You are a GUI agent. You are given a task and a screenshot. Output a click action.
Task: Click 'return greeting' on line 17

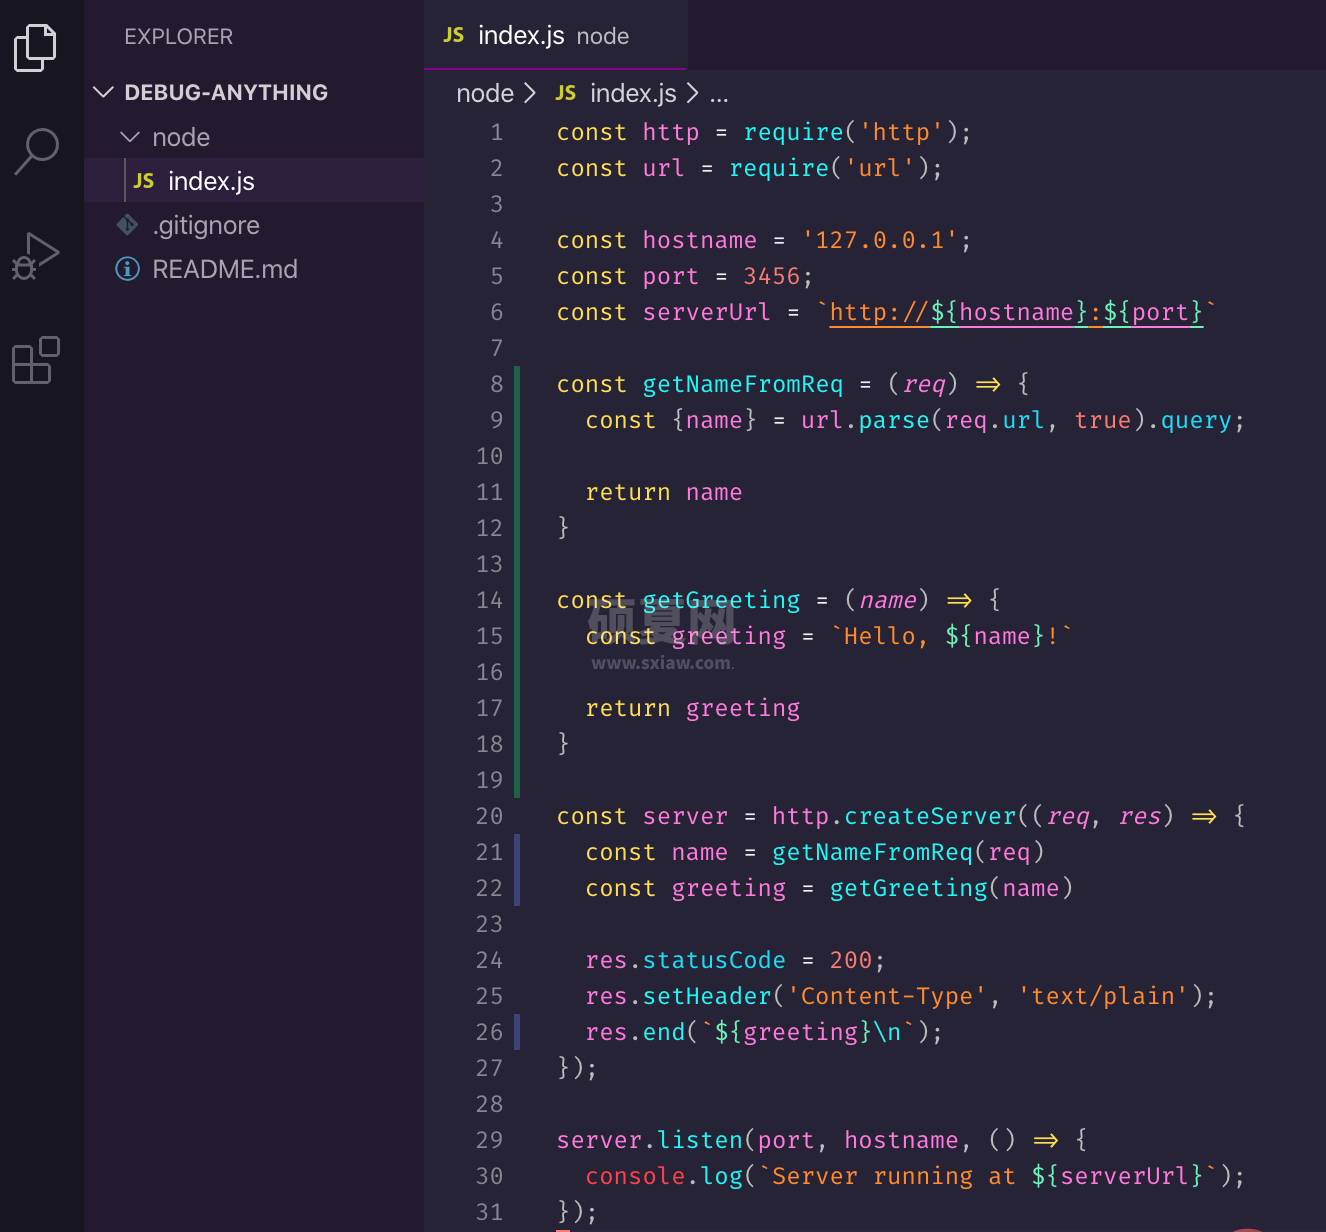click(693, 708)
